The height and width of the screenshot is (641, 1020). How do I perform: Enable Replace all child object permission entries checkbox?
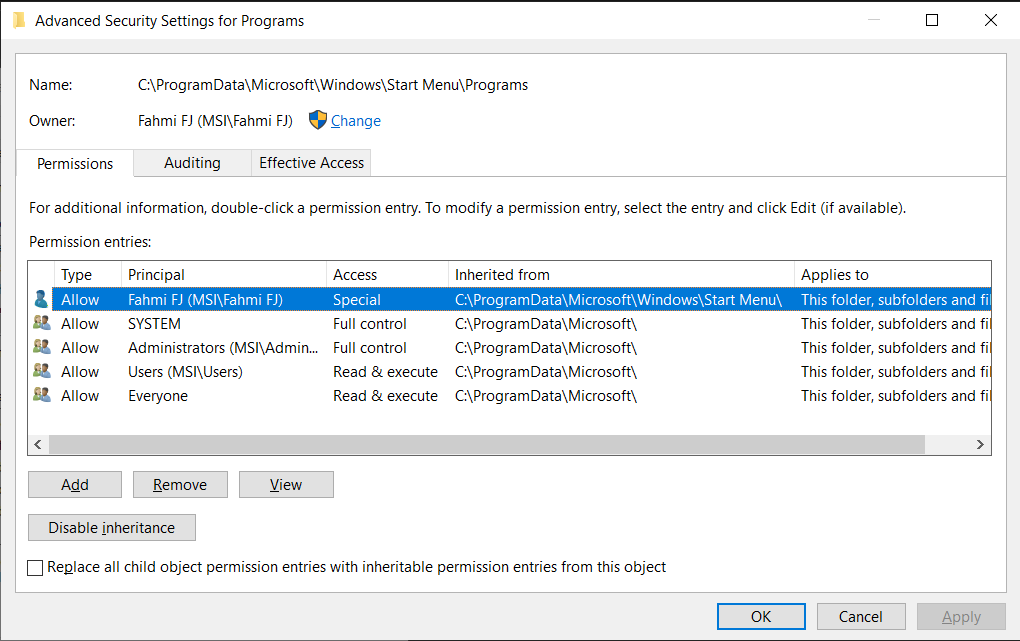(x=36, y=568)
